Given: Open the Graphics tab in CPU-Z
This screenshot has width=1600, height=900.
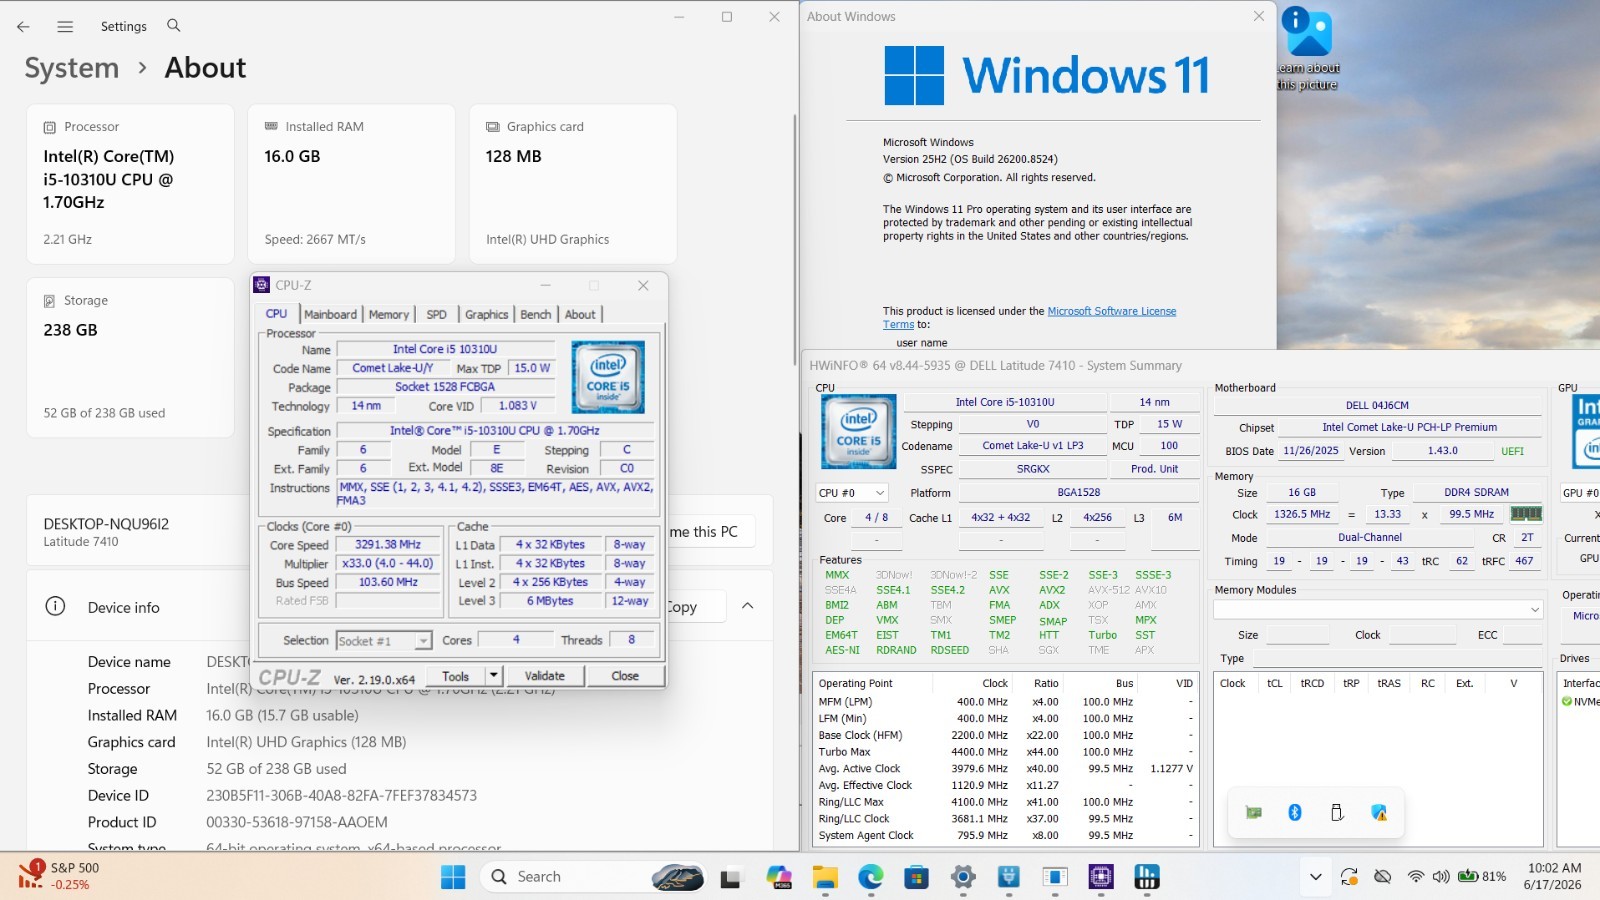Looking at the screenshot, I should (x=486, y=314).
